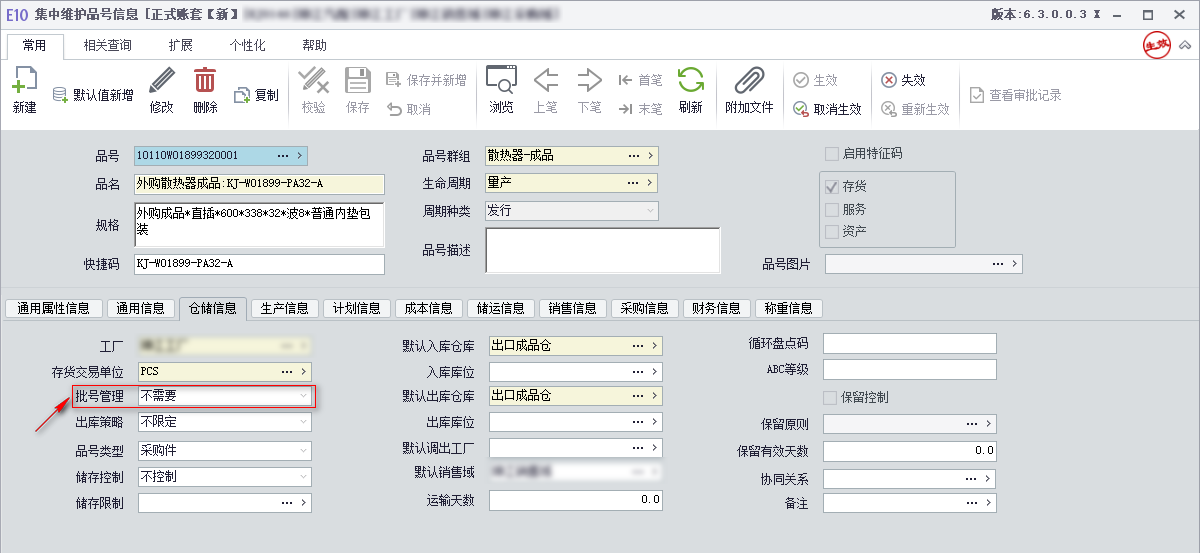Switch to 财务信息 tab
Image resolution: width=1200 pixels, height=553 pixels.
click(x=717, y=309)
